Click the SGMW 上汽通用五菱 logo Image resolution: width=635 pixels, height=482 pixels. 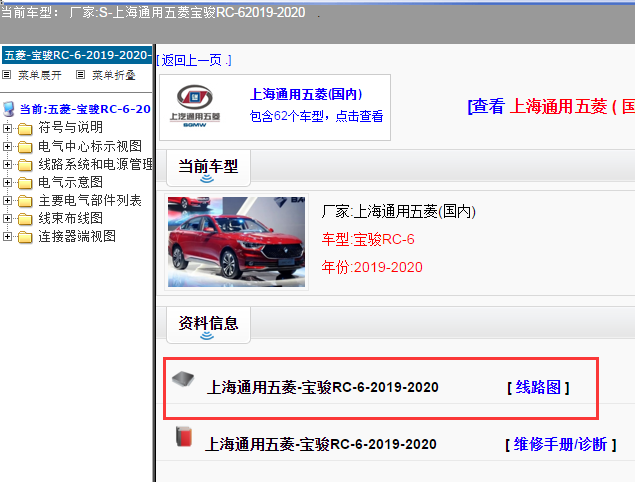(195, 106)
